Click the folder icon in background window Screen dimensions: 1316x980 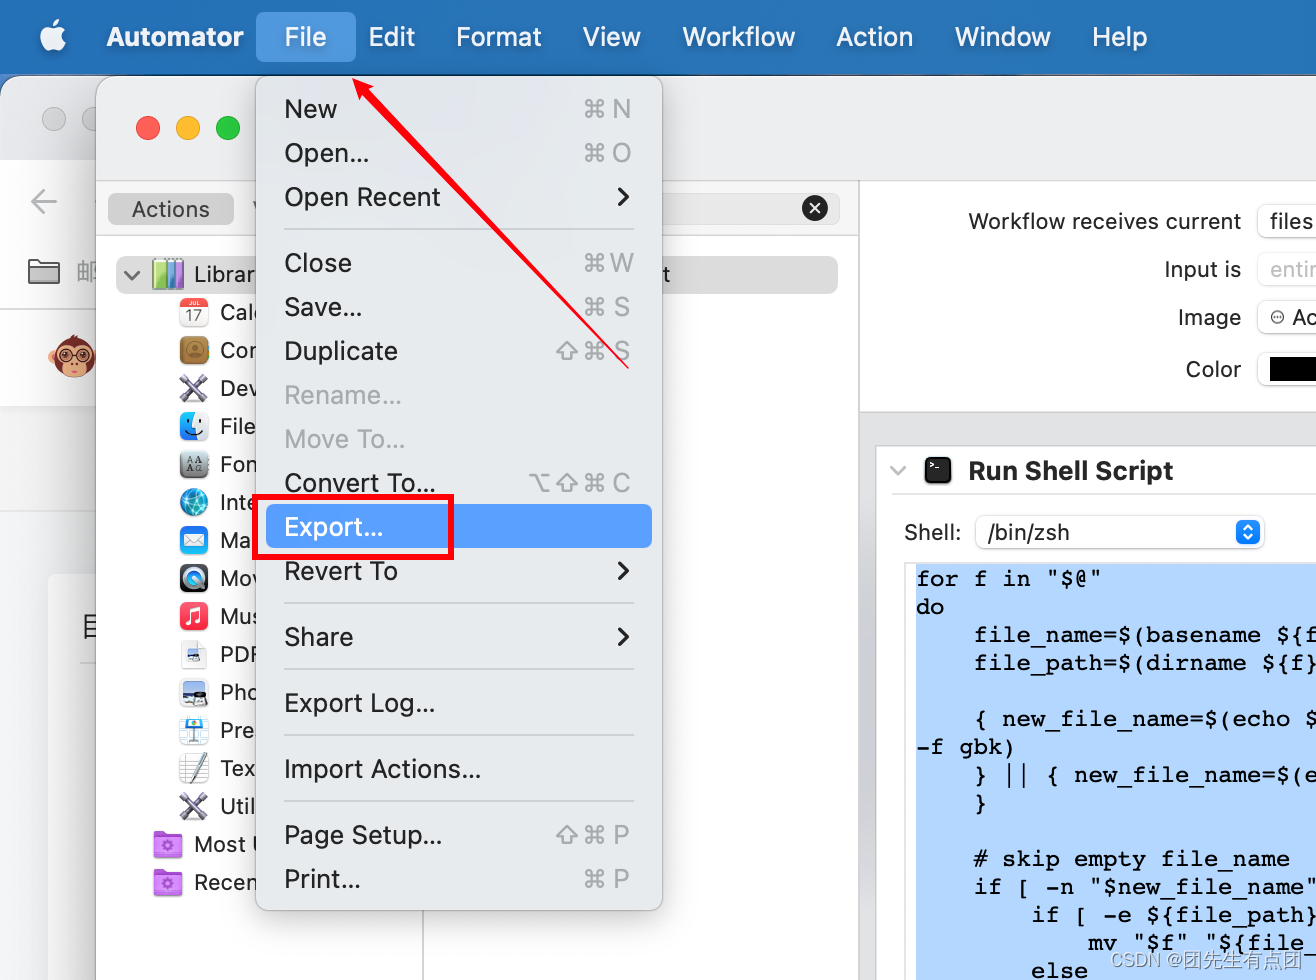tap(43, 271)
